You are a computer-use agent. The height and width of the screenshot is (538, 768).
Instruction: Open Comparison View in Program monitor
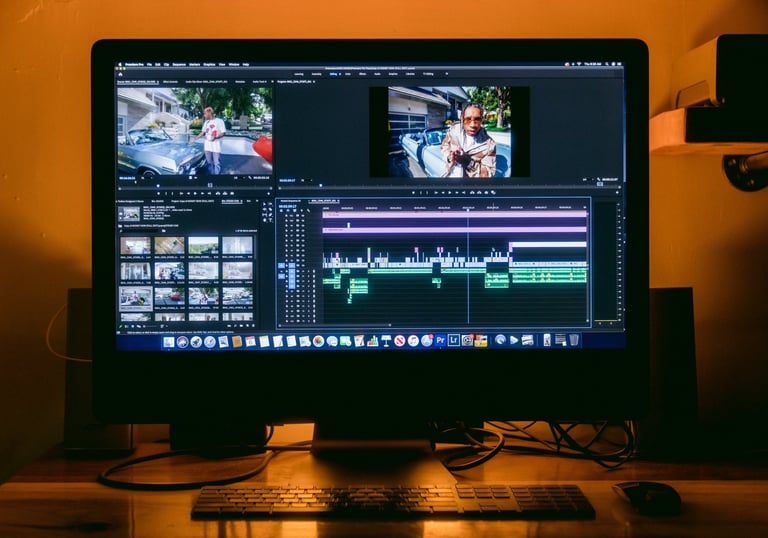coord(493,193)
